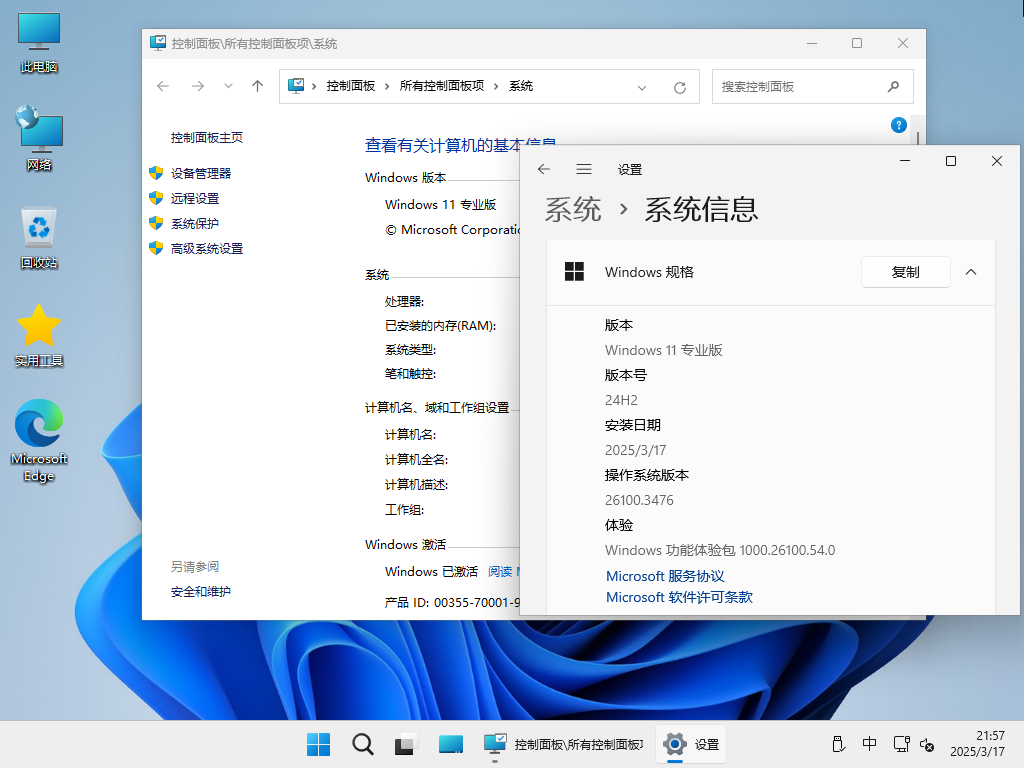Open Settings hamburger navigation menu
This screenshot has width=1024, height=768.
point(584,169)
